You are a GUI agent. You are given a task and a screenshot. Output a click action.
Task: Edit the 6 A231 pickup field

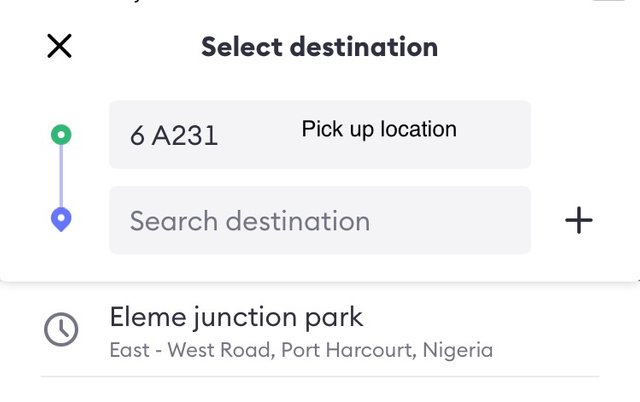pyautogui.click(x=320, y=135)
